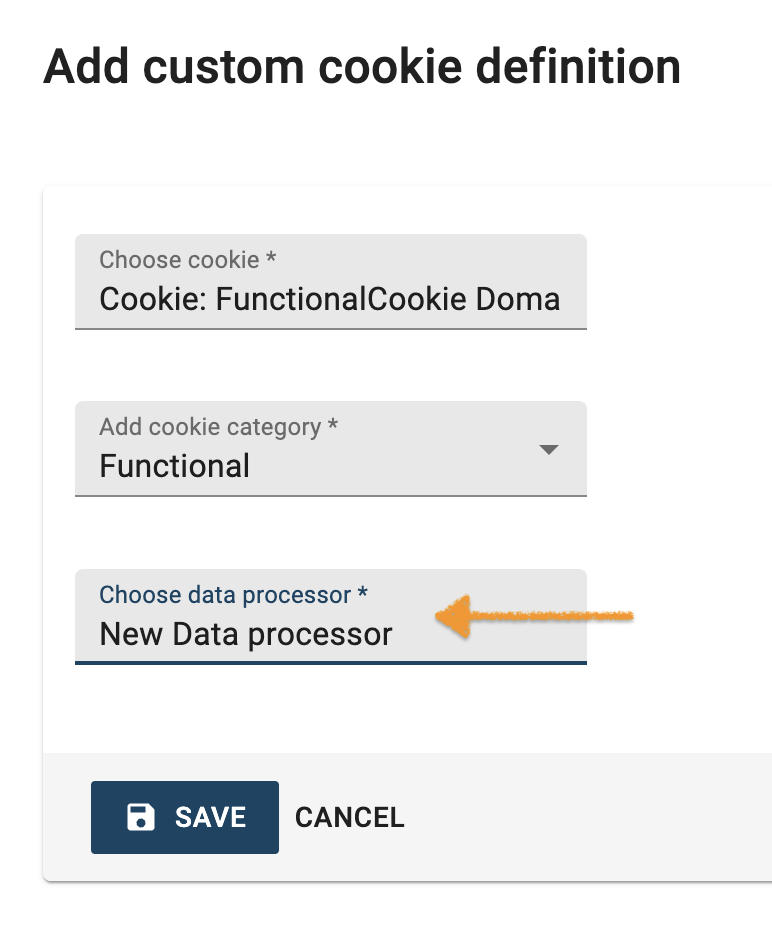Click the Add custom cookie definition heading

pos(361,66)
